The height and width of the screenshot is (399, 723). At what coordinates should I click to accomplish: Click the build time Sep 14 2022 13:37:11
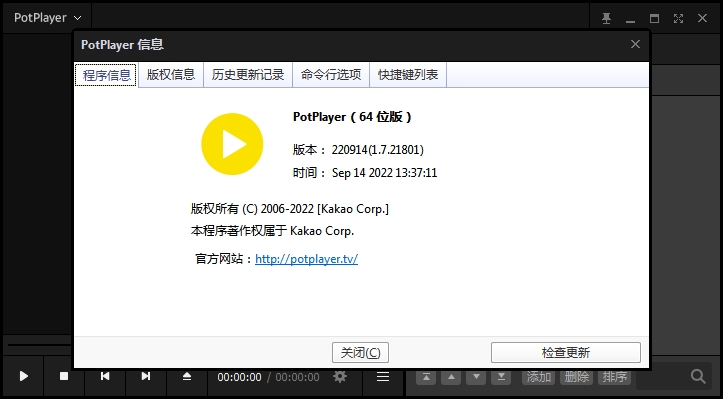coord(385,173)
